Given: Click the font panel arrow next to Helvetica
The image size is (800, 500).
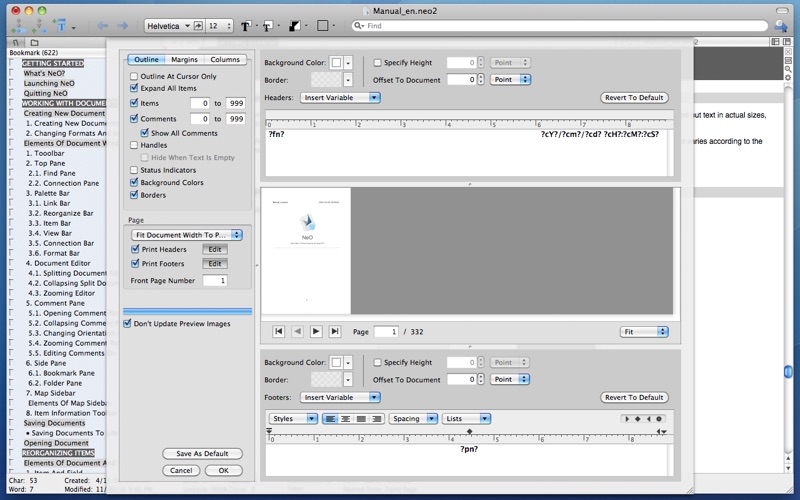Looking at the screenshot, I should click(x=198, y=26).
